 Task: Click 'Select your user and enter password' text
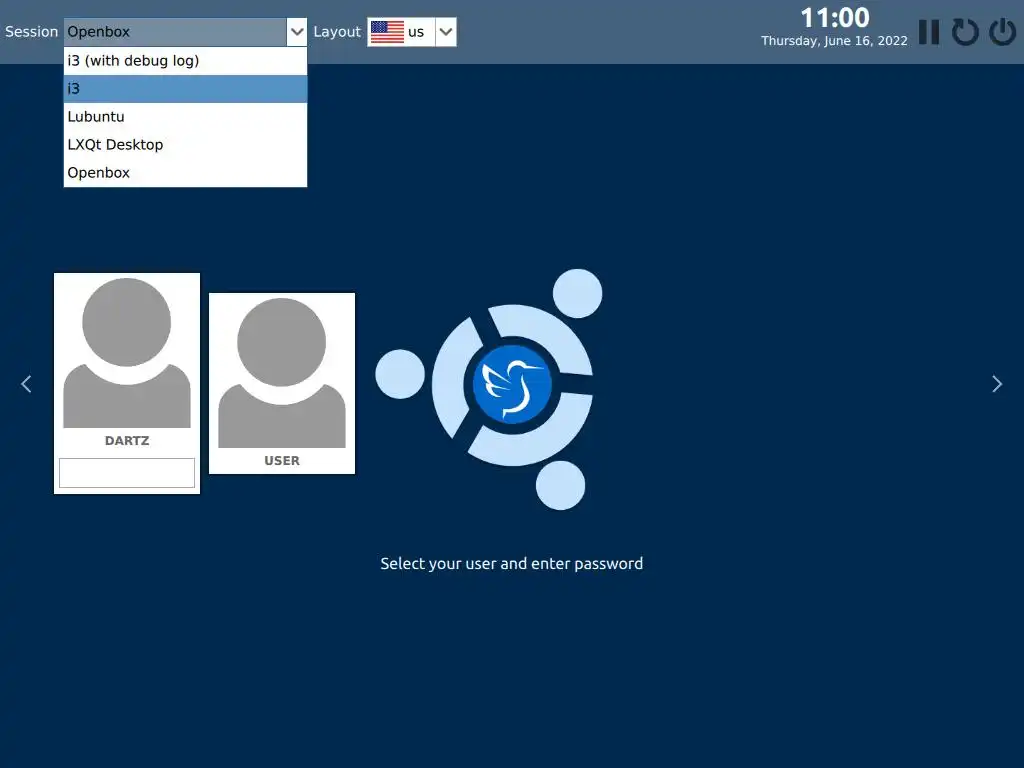511,564
